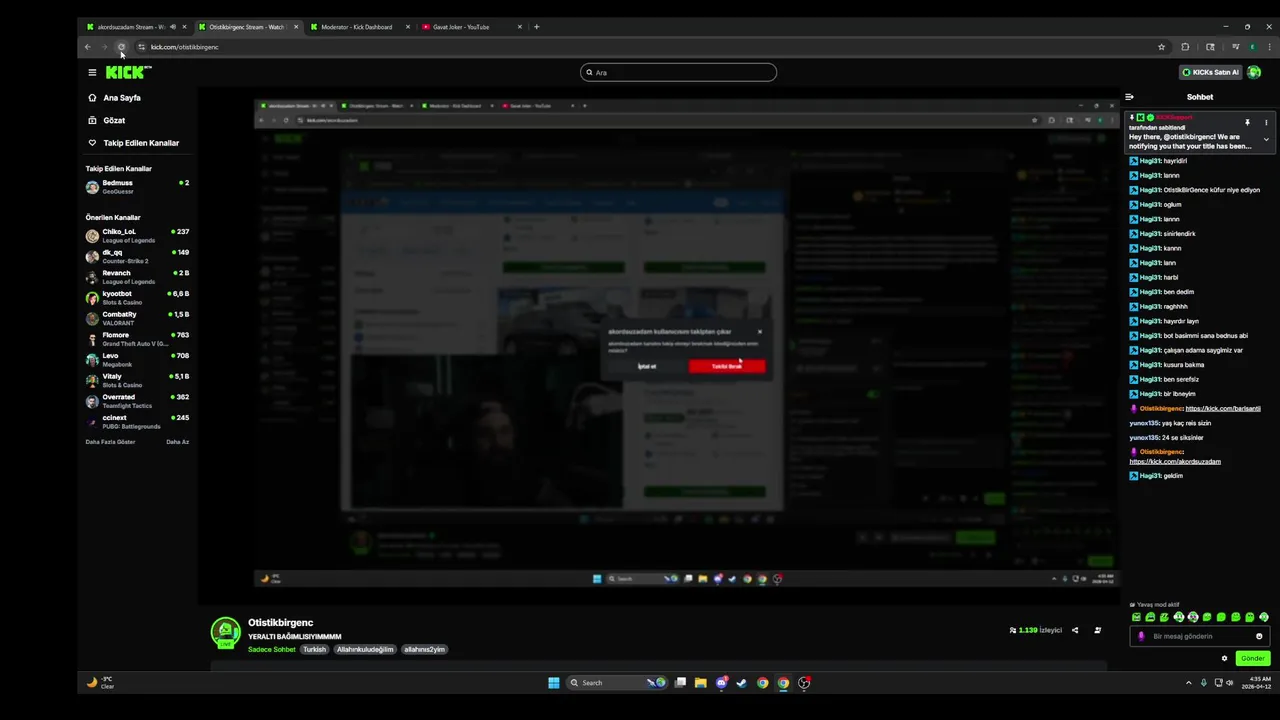Open Chiko_LoL recommended channel
Image resolution: width=1280 pixels, height=720 pixels.
137,236
